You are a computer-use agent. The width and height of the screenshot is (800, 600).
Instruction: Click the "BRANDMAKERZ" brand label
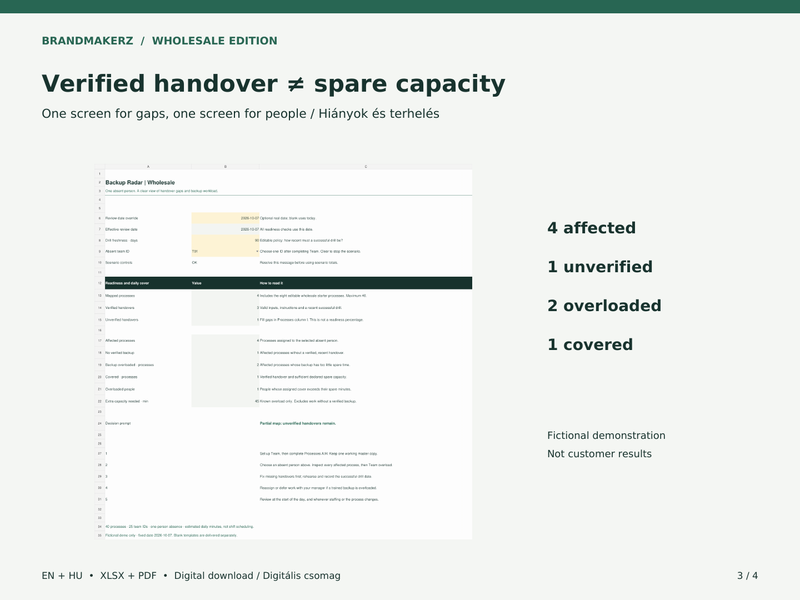click(87, 41)
